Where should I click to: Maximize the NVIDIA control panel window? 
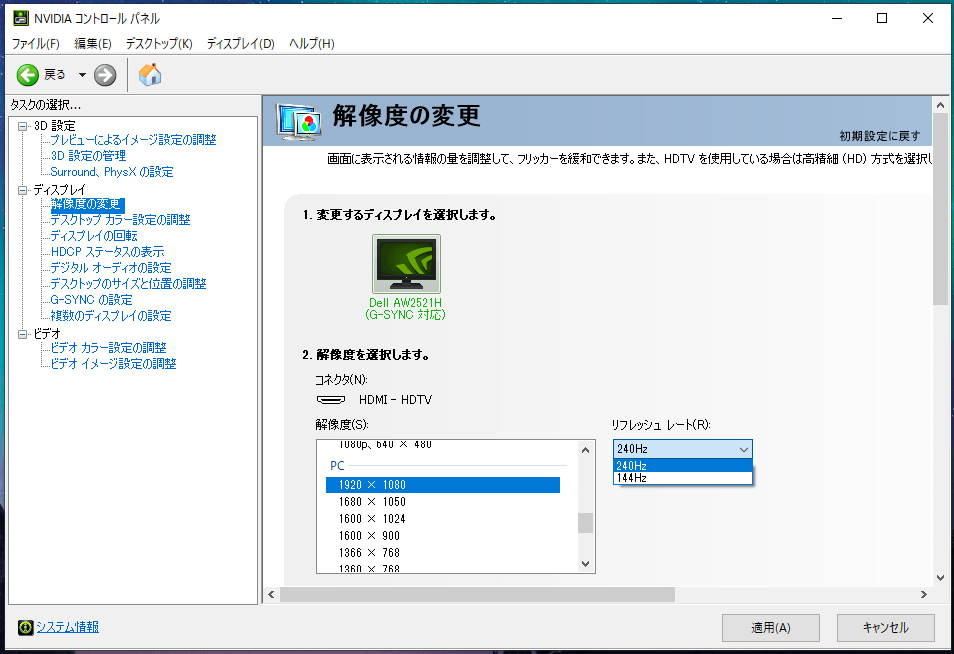(x=882, y=18)
